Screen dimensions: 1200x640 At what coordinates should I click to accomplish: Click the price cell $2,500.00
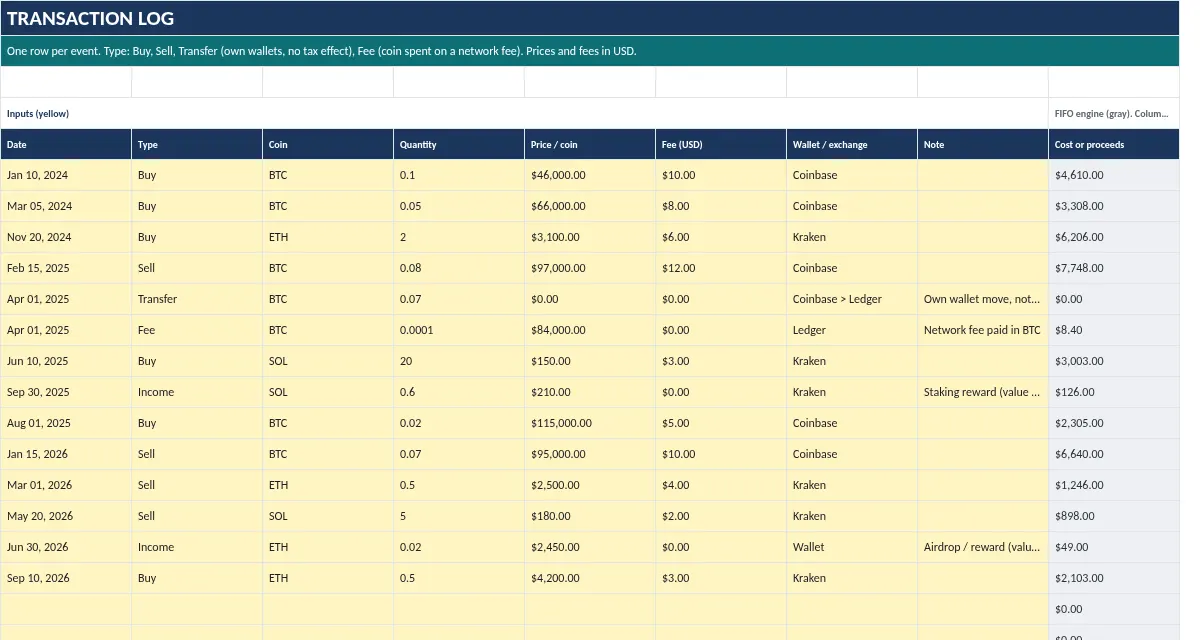(590, 485)
